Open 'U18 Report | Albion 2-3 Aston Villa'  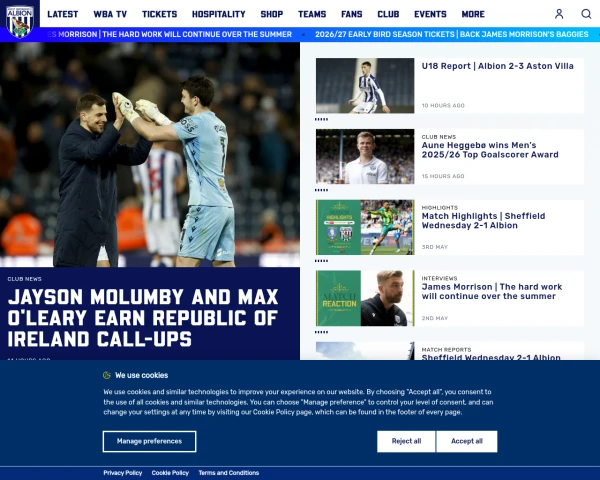click(x=497, y=66)
